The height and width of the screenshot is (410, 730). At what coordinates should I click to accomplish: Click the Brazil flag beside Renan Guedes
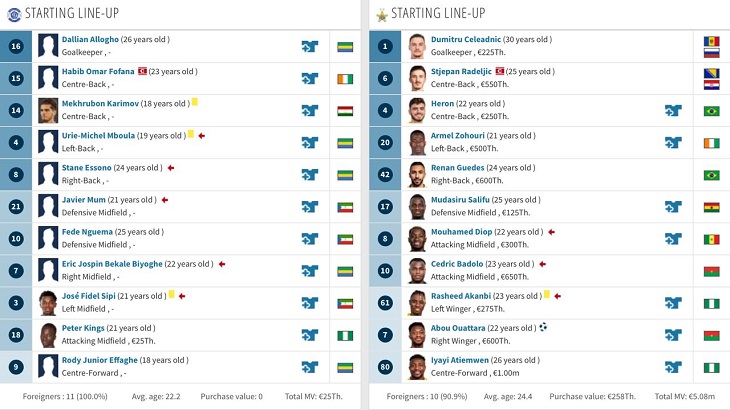711,175
